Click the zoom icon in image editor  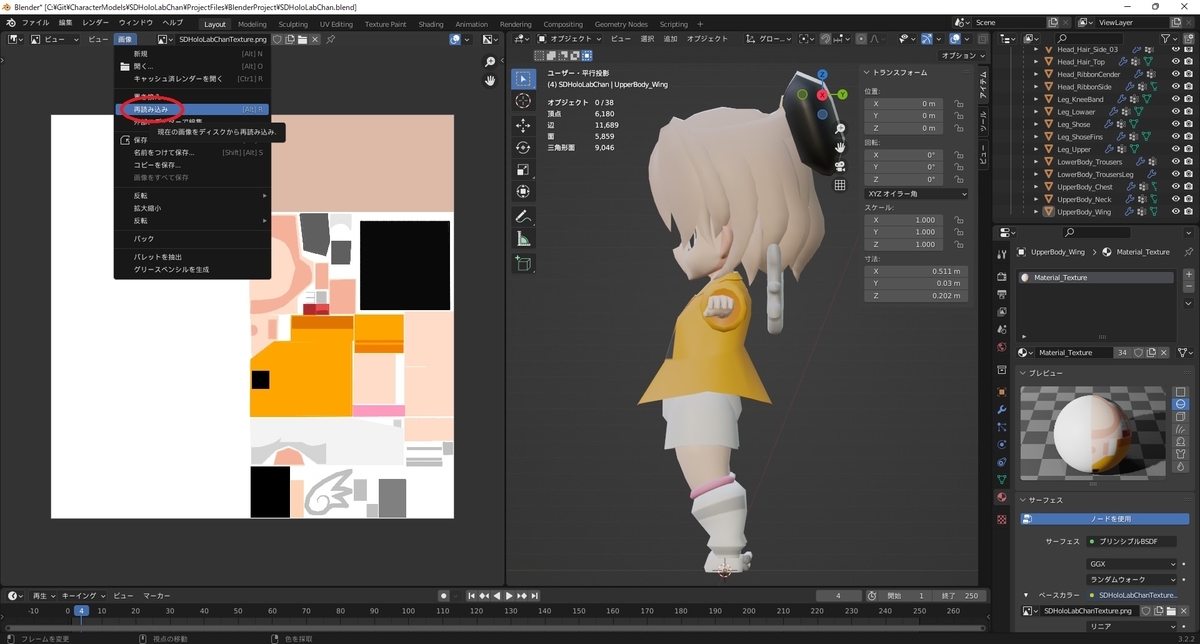[490, 62]
